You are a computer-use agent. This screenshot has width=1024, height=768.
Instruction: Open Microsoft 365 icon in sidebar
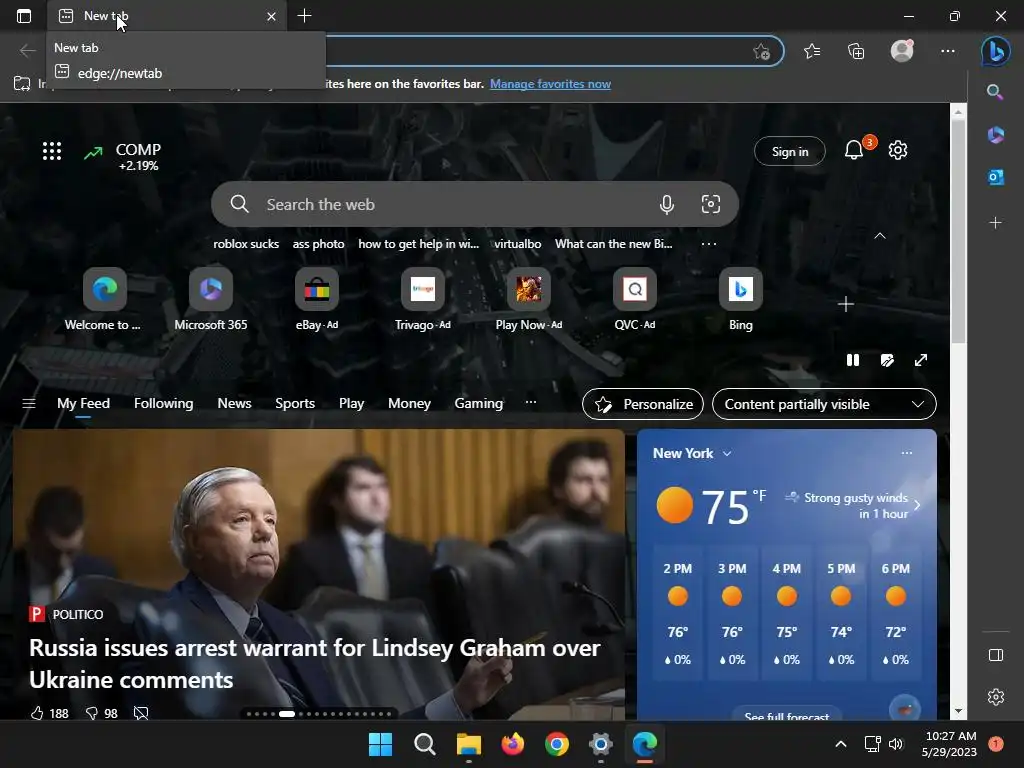pyautogui.click(x=995, y=135)
